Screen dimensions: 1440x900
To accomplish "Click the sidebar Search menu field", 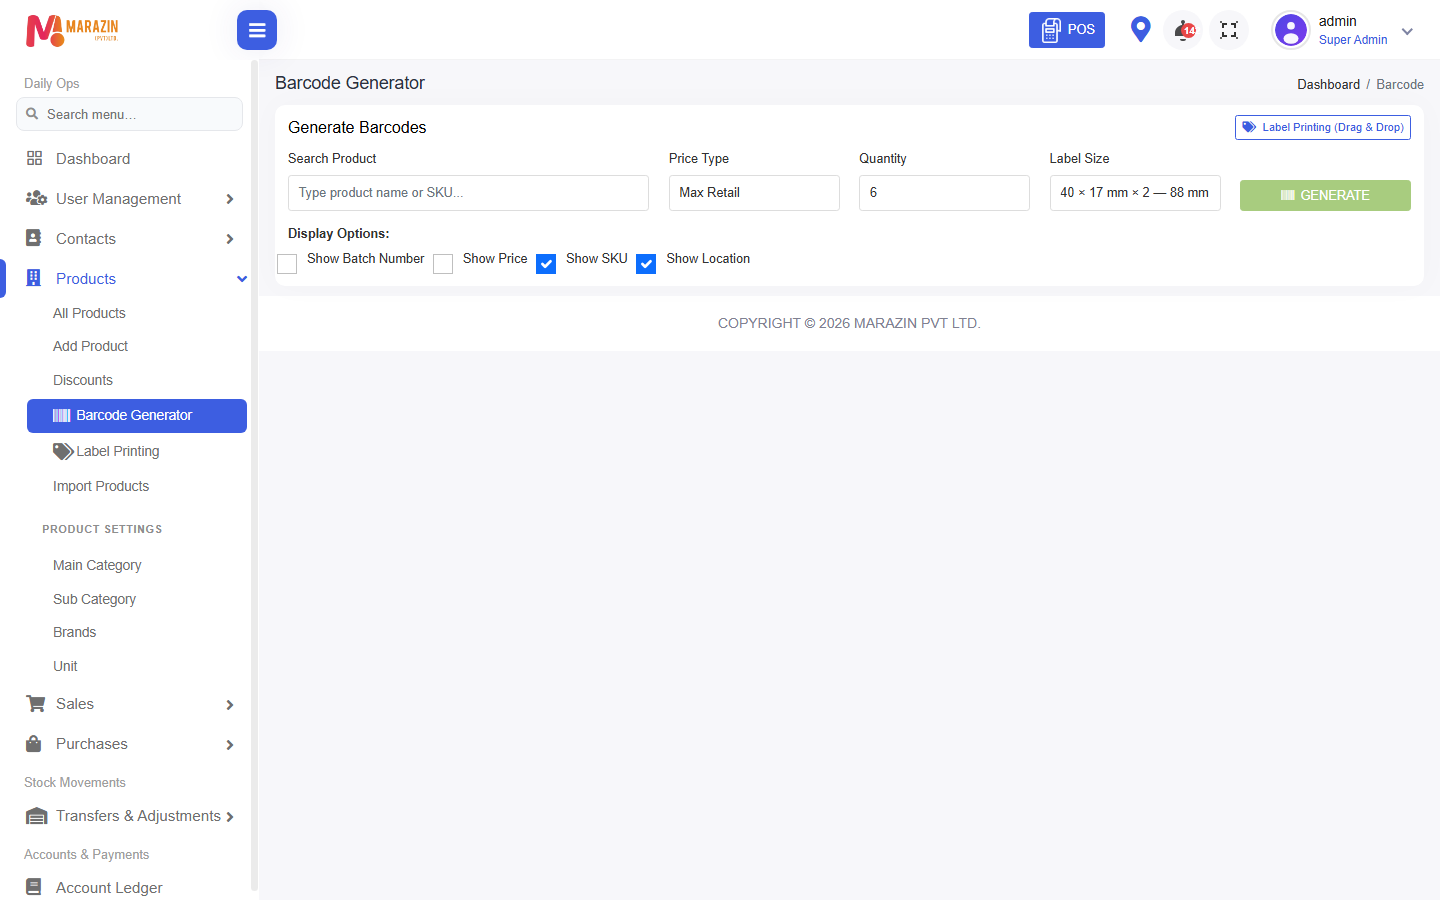I will pos(129,114).
